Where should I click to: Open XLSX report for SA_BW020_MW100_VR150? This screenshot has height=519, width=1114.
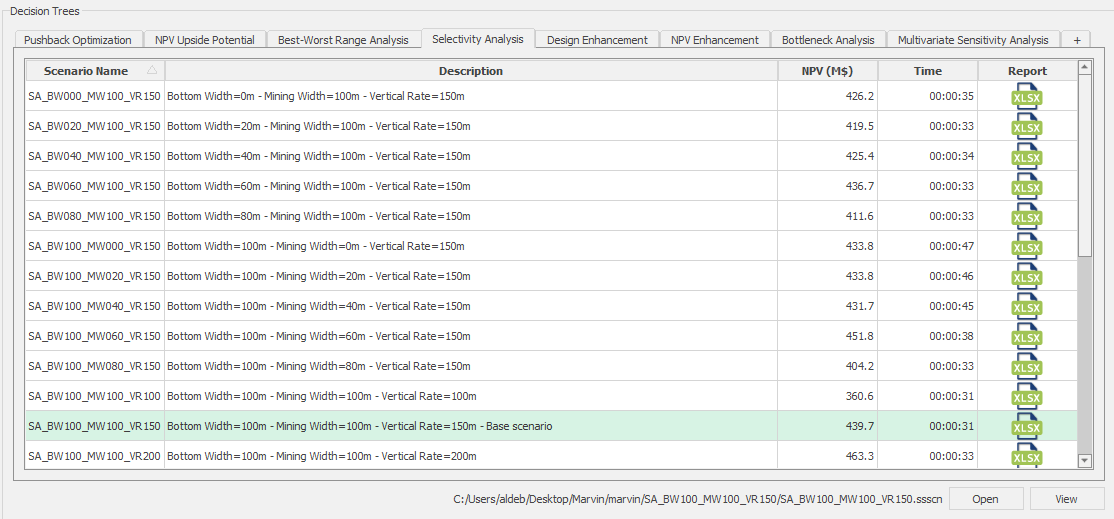pos(1027,126)
